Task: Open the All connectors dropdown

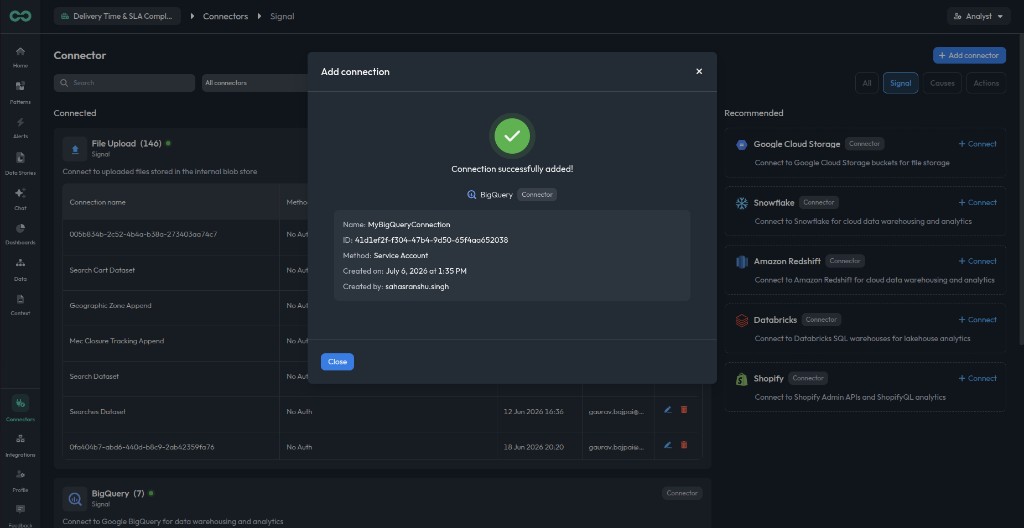Action: [255, 83]
